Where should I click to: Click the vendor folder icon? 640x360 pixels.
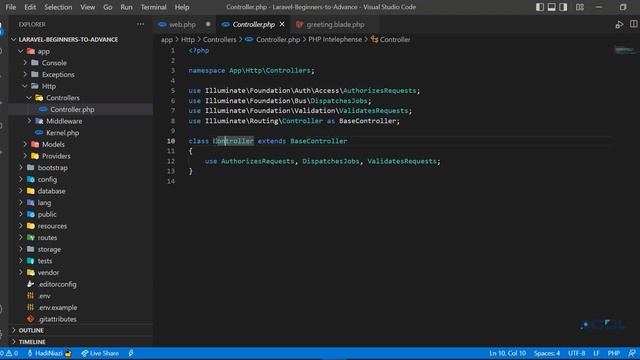click(x=31, y=272)
